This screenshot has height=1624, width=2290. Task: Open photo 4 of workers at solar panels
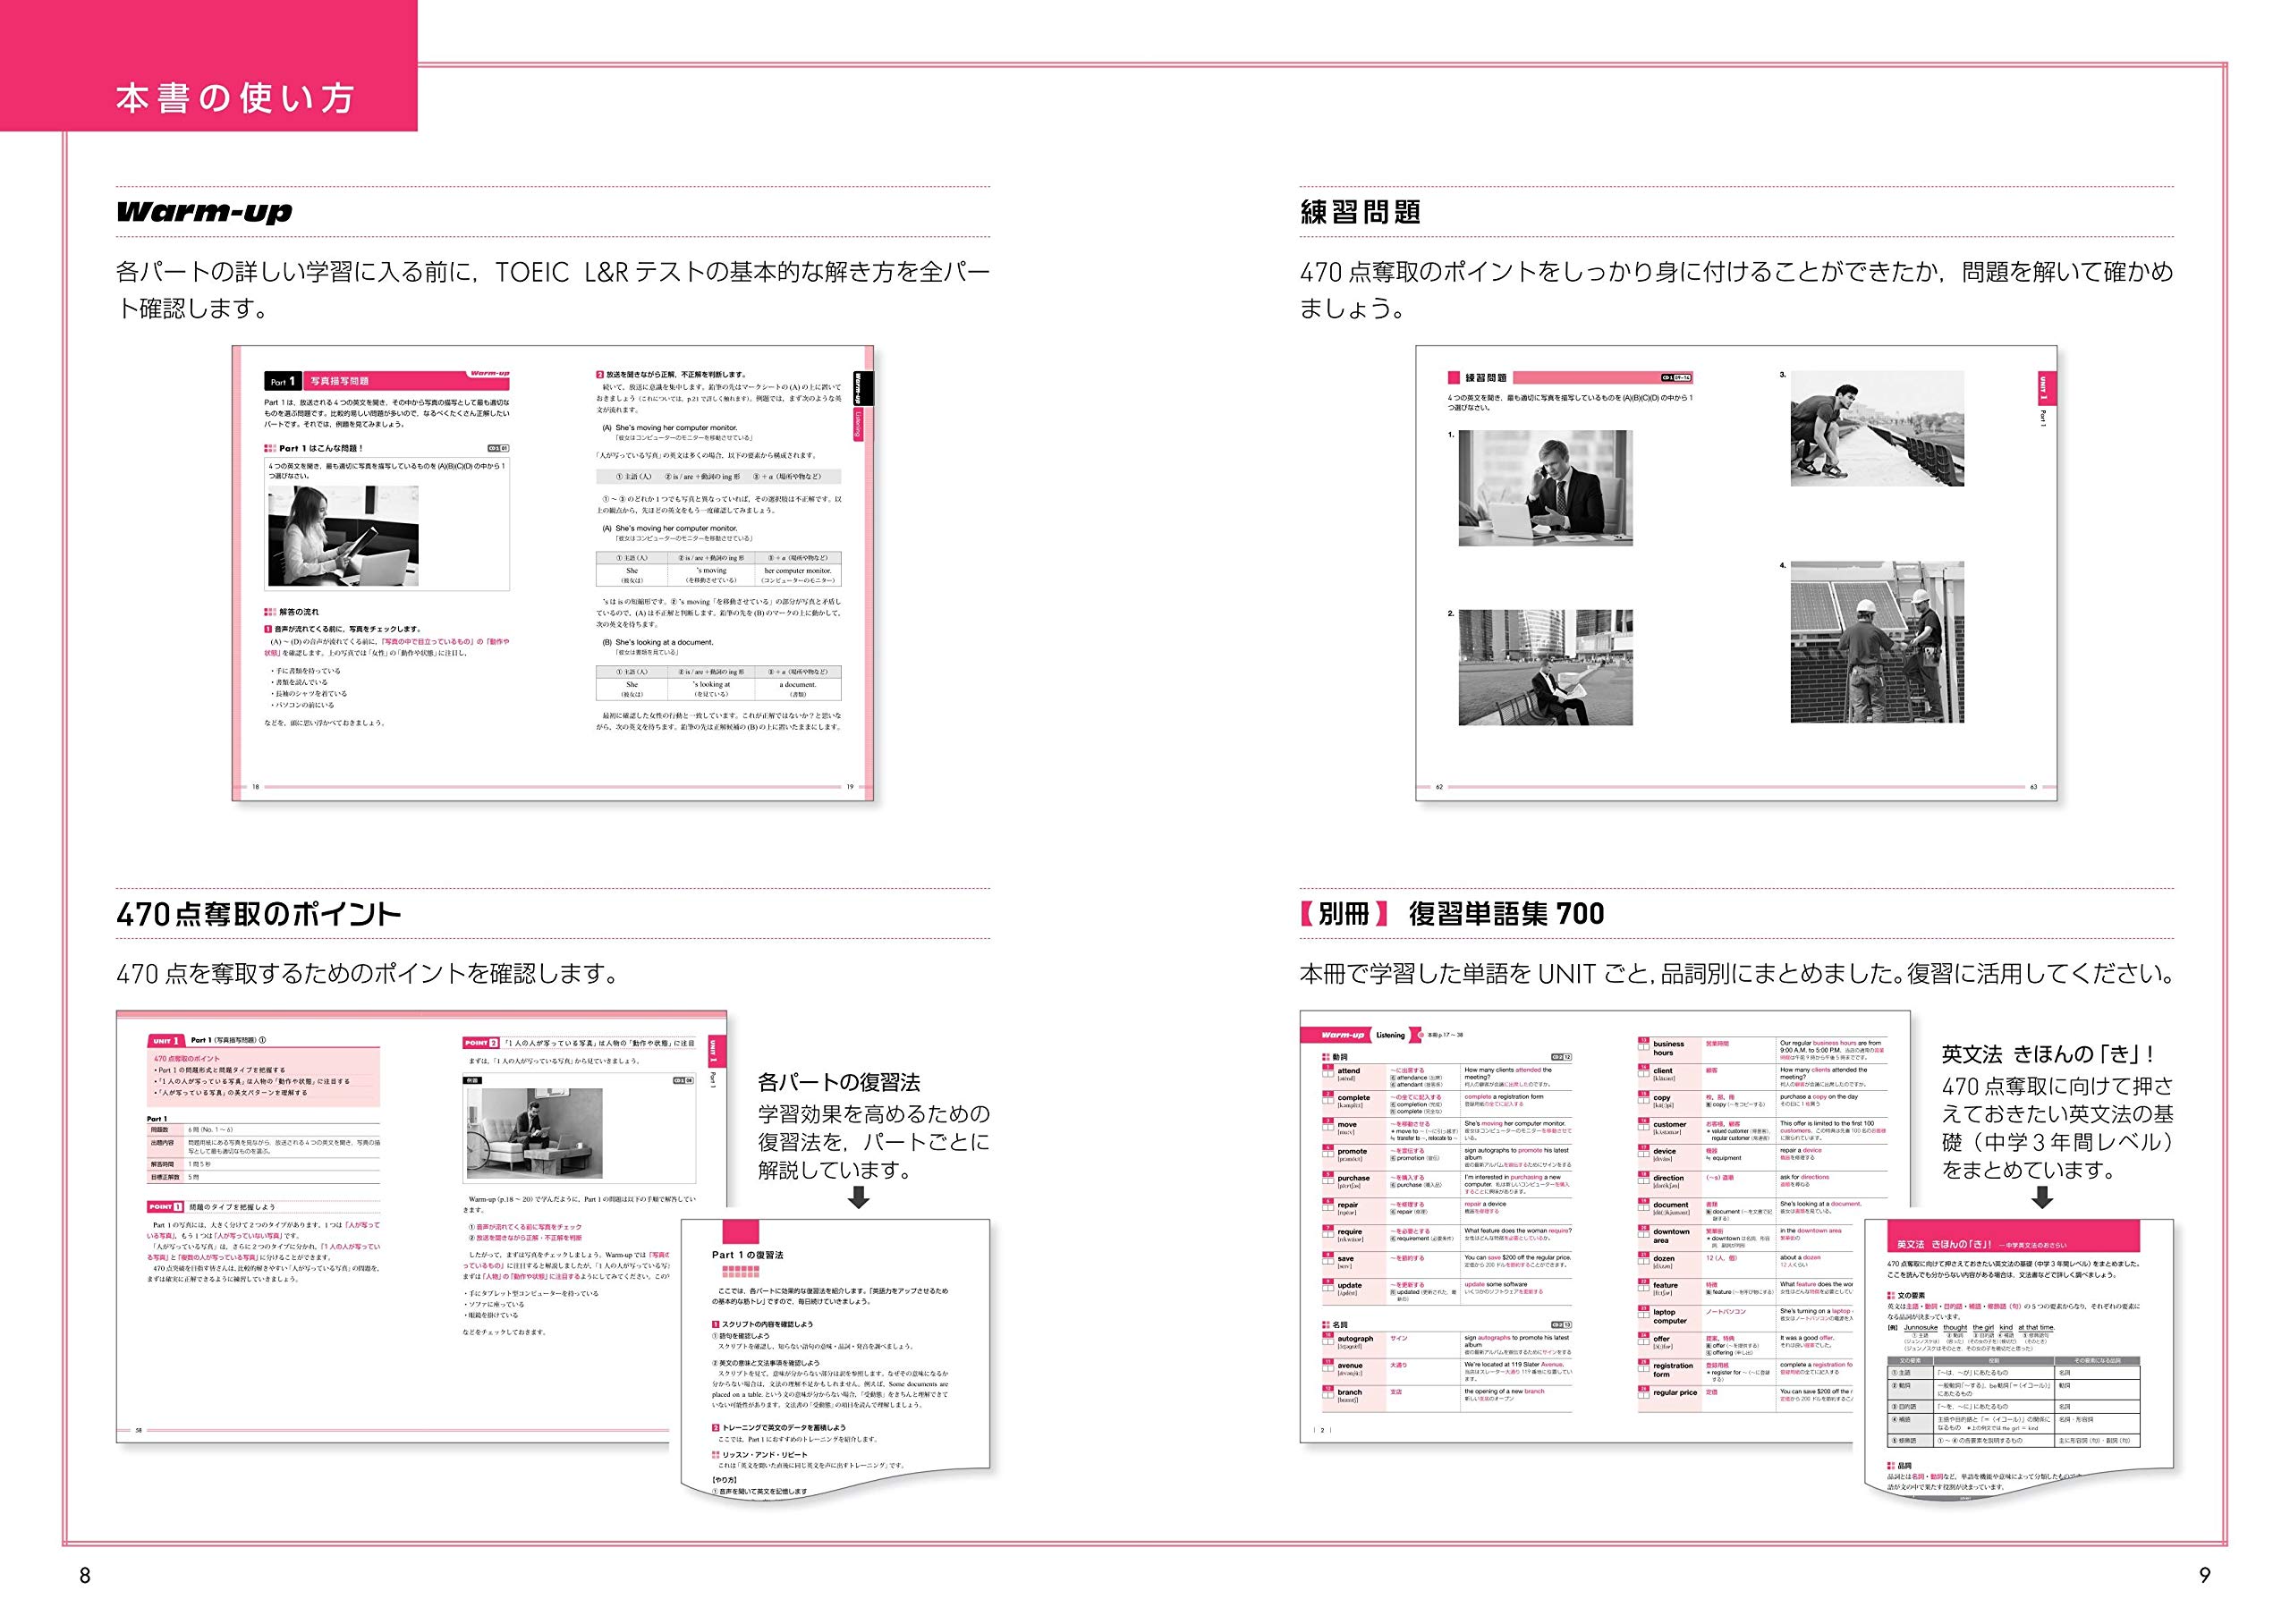(1876, 642)
